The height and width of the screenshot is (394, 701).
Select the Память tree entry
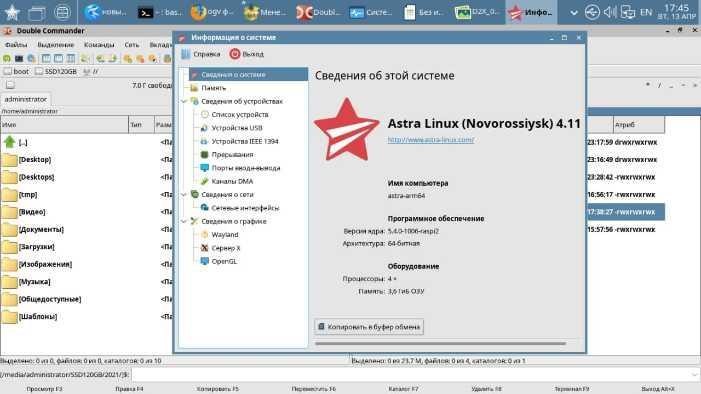213,88
